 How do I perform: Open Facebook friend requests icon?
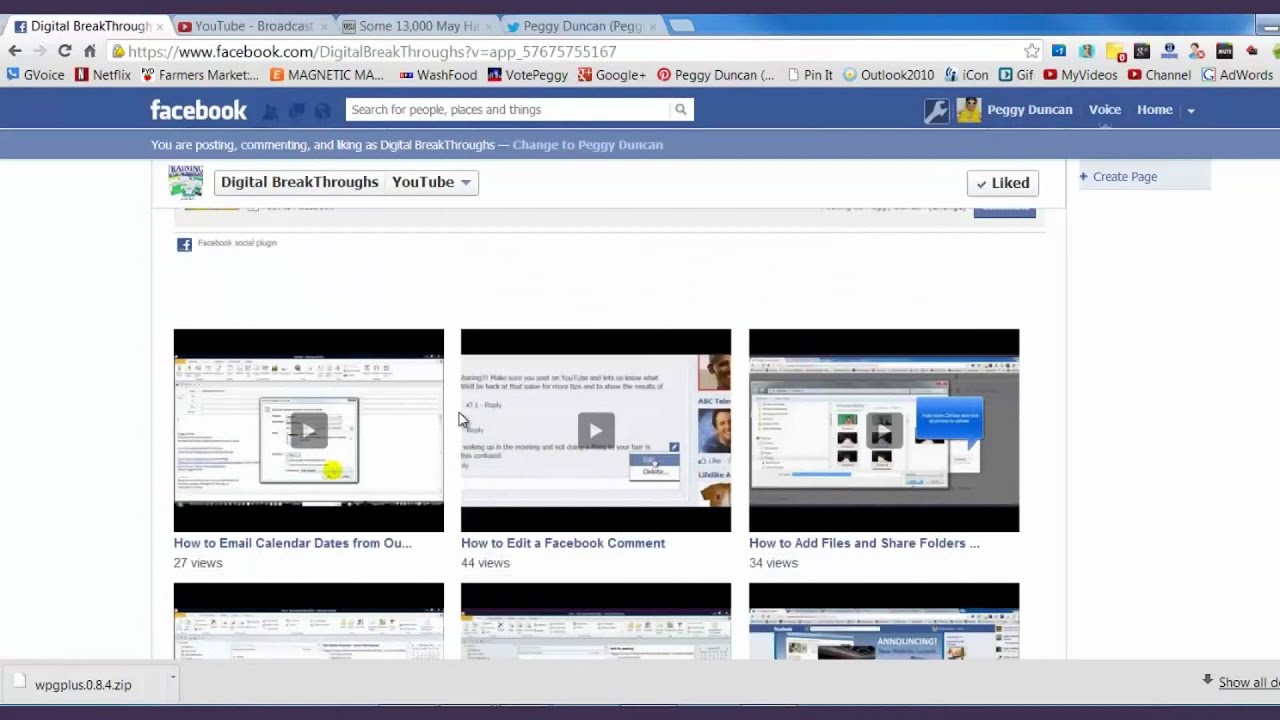pyautogui.click(x=270, y=111)
